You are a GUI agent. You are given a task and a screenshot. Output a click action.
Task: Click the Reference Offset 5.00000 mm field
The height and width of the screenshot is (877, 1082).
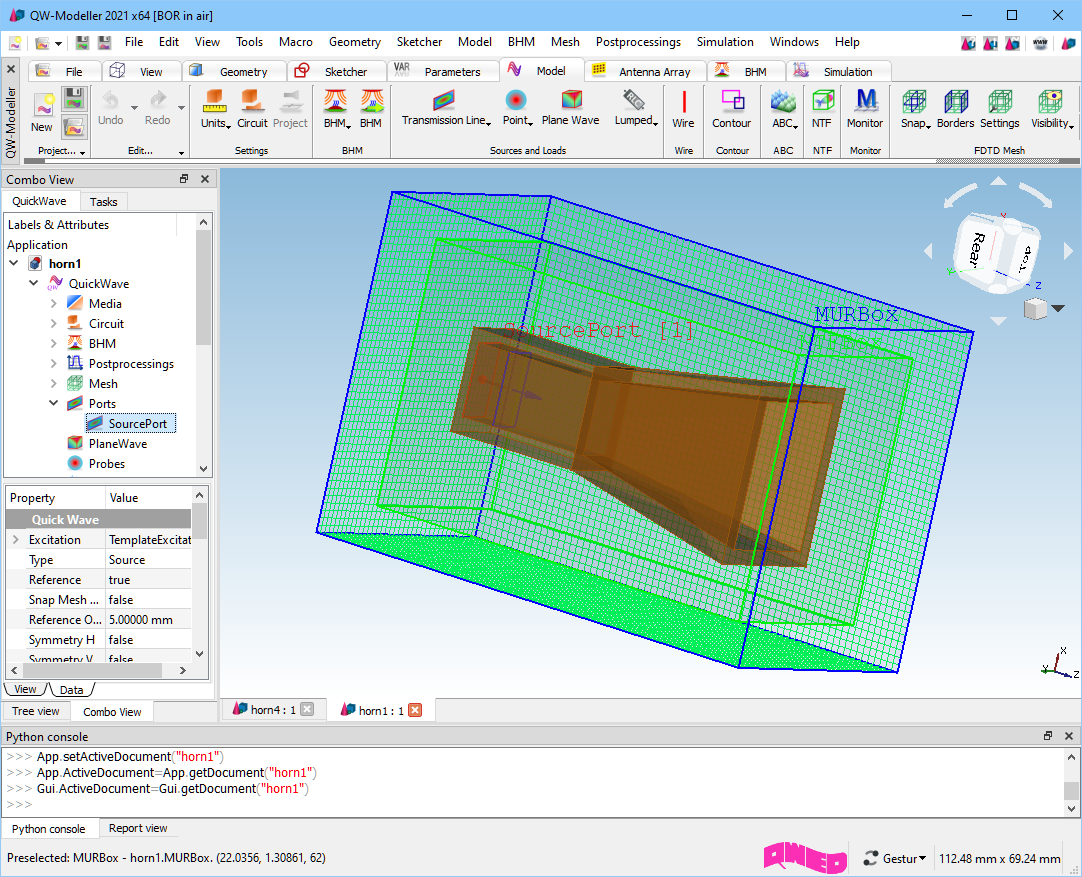pos(148,620)
